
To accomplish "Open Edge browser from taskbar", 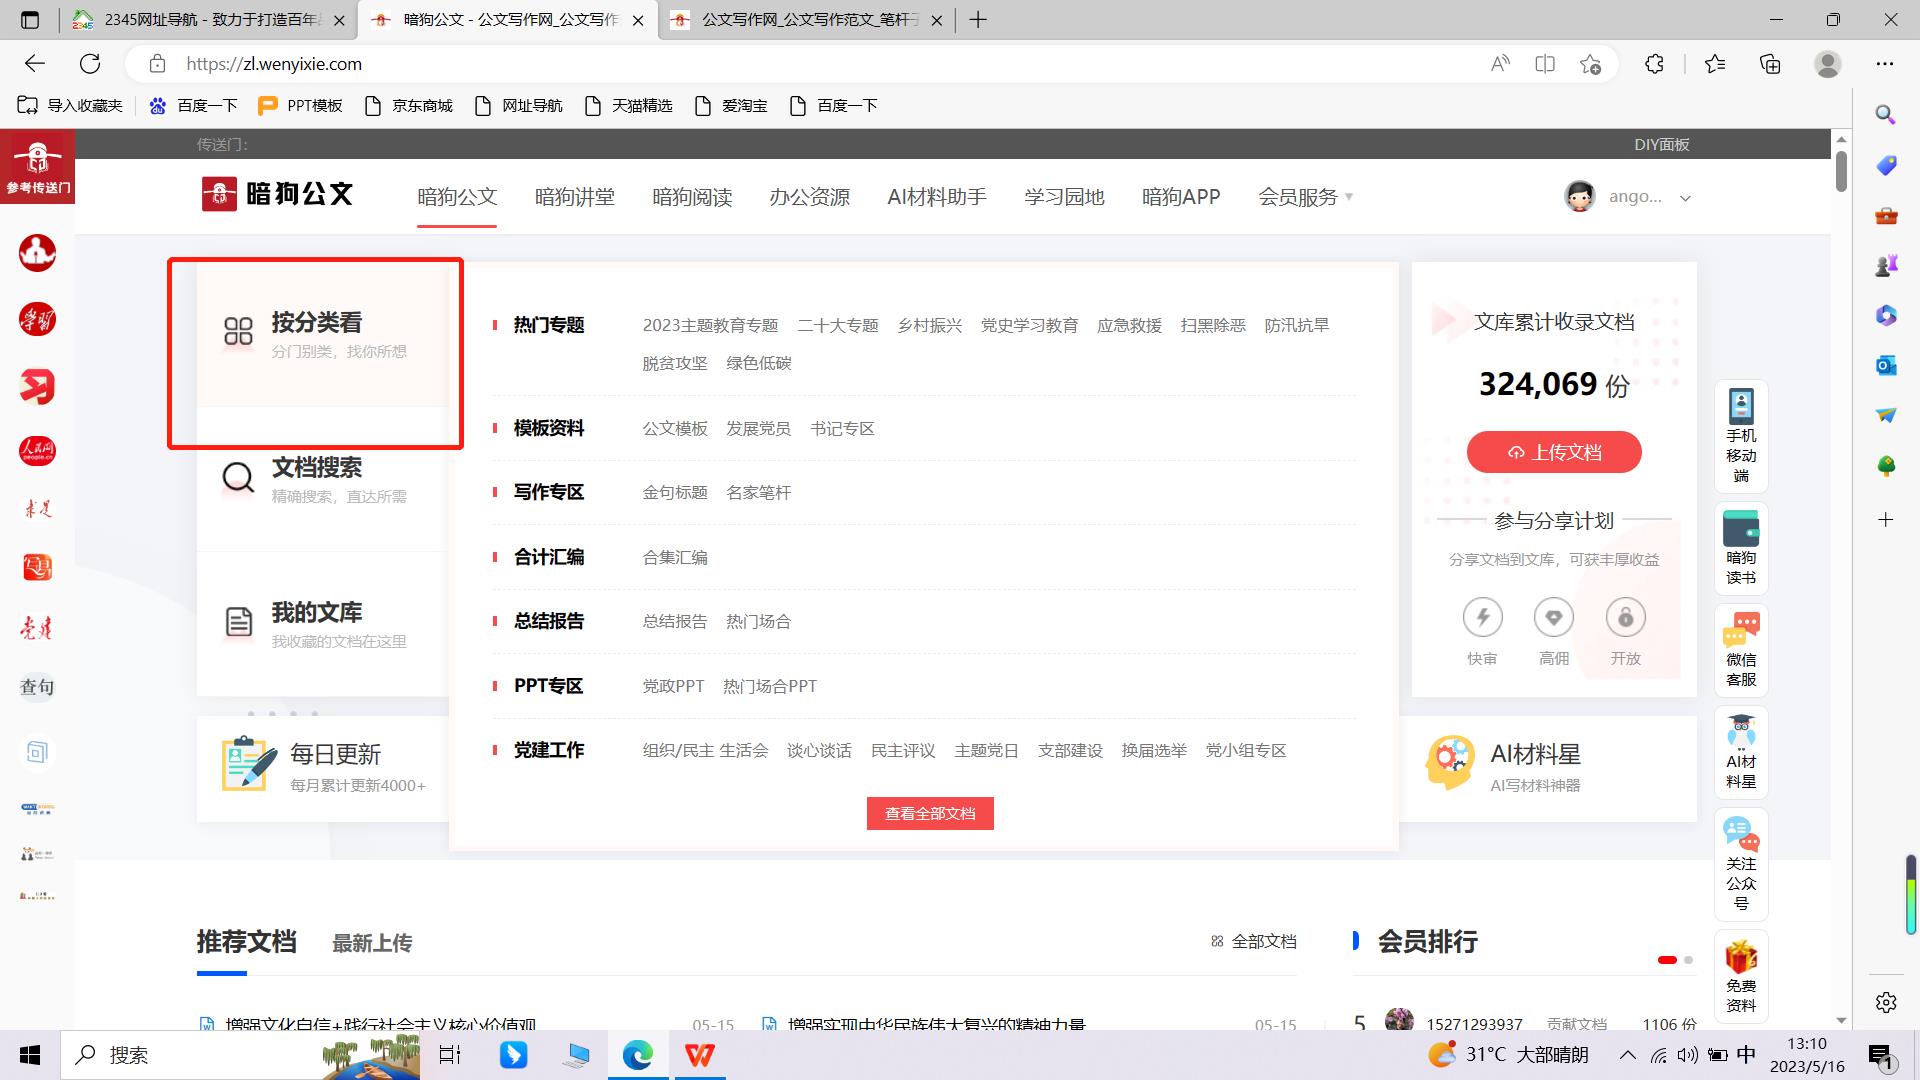I will (637, 1054).
